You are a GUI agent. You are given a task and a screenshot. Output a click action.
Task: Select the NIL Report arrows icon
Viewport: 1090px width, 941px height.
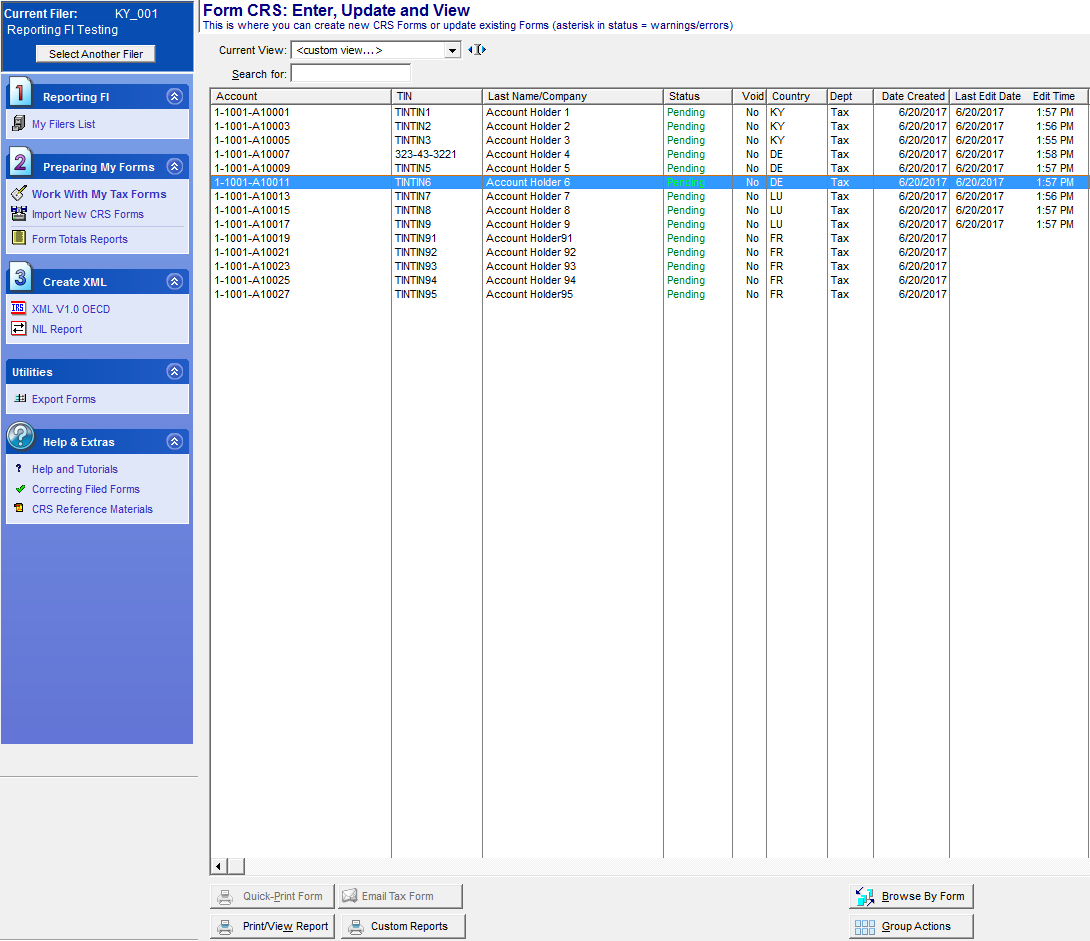(x=19, y=329)
